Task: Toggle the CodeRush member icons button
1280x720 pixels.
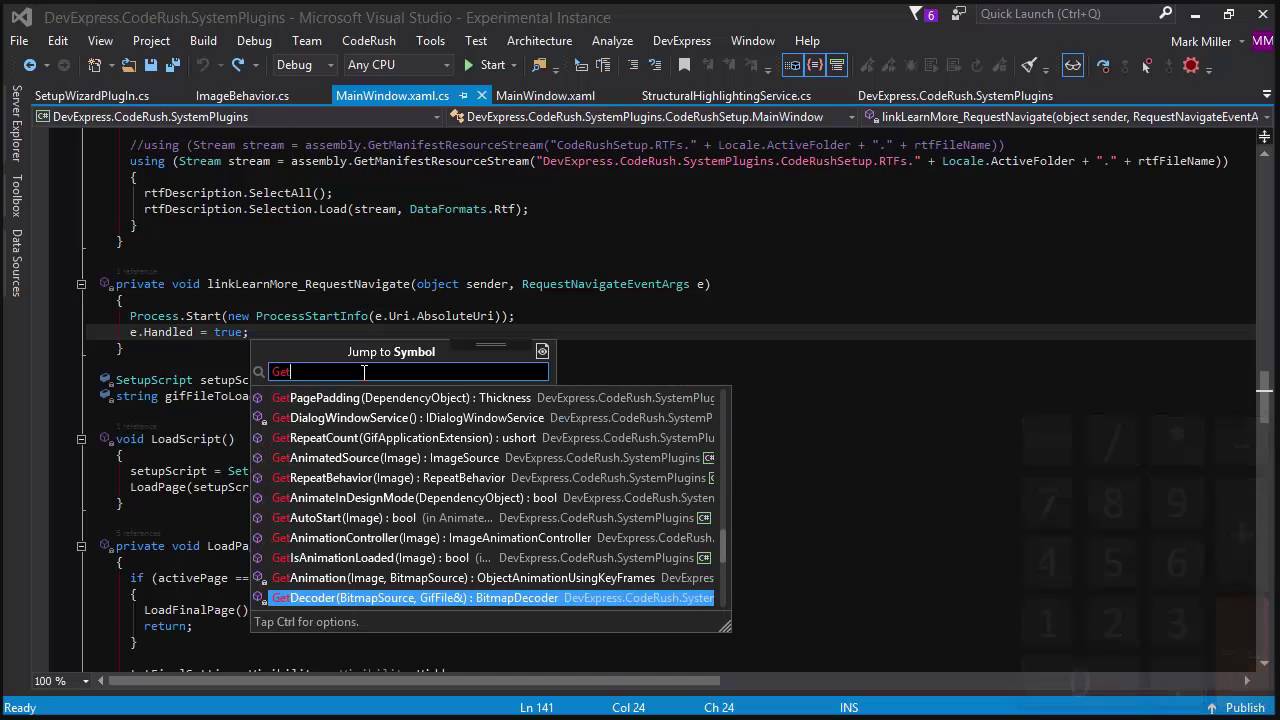Action: click(x=792, y=65)
